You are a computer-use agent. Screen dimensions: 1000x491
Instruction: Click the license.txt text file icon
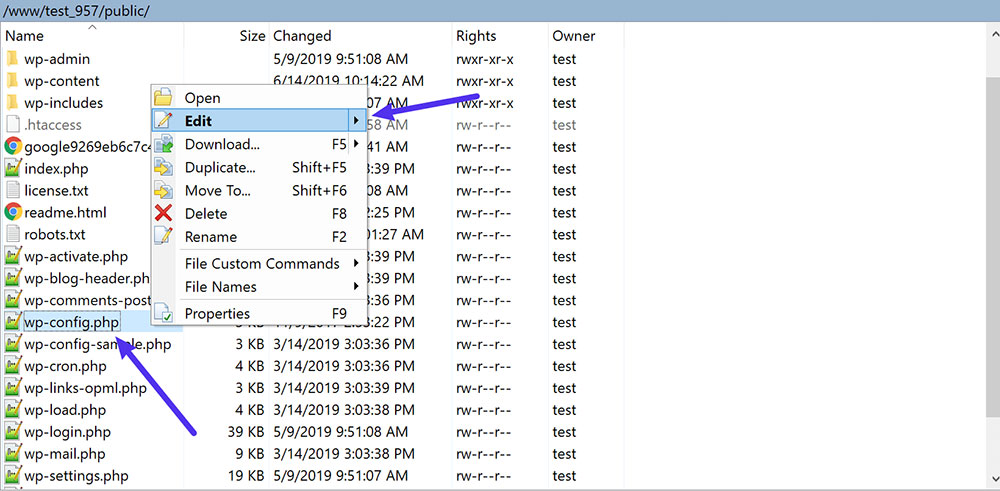(13, 190)
